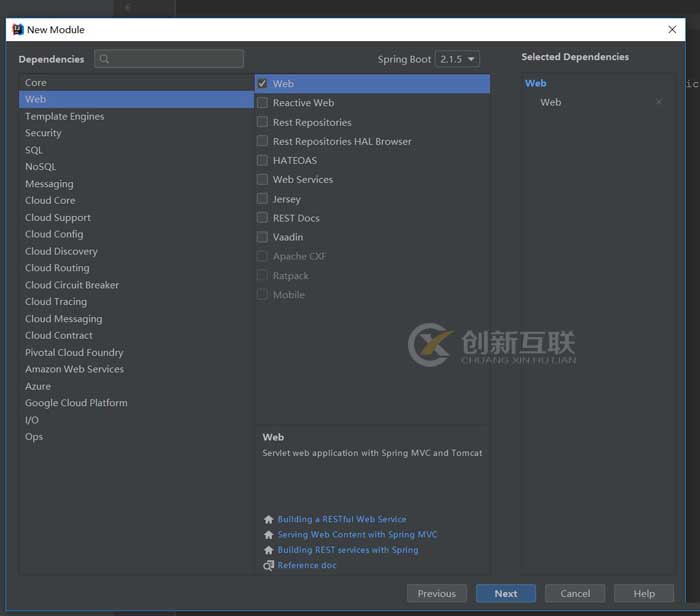Select the Template Engines category
The height and width of the screenshot is (616, 700).
click(136, 116)
